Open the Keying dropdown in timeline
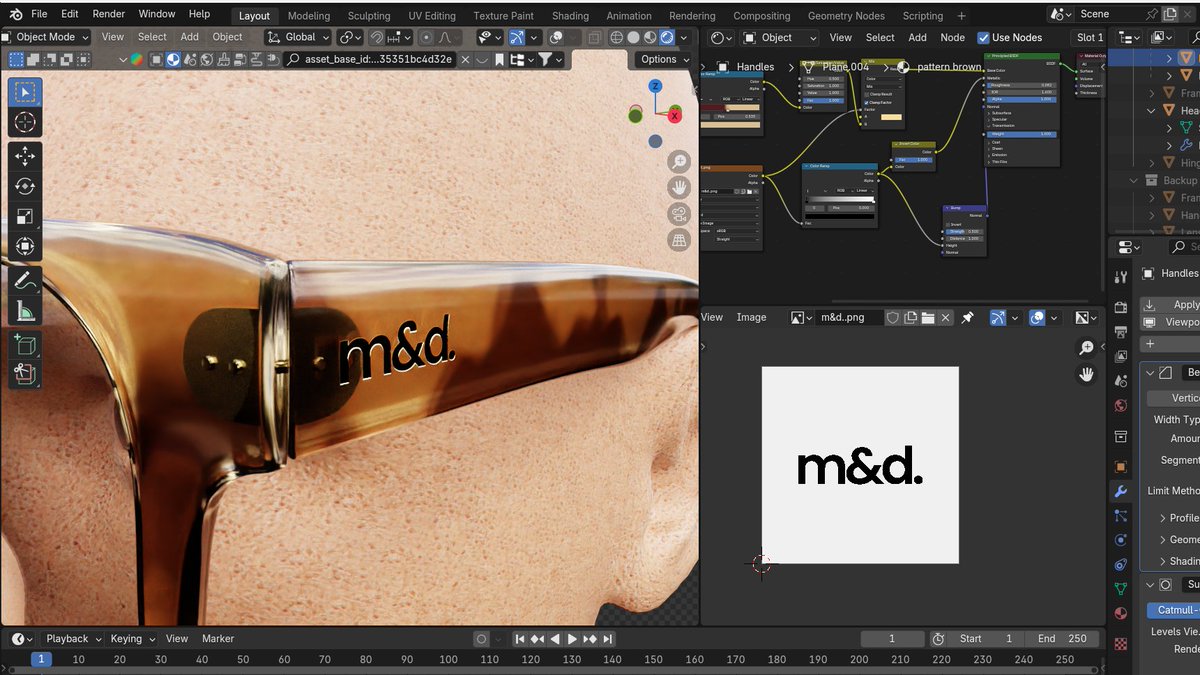The width and height of the screenshot is (1200, 675). click(133, 639)
